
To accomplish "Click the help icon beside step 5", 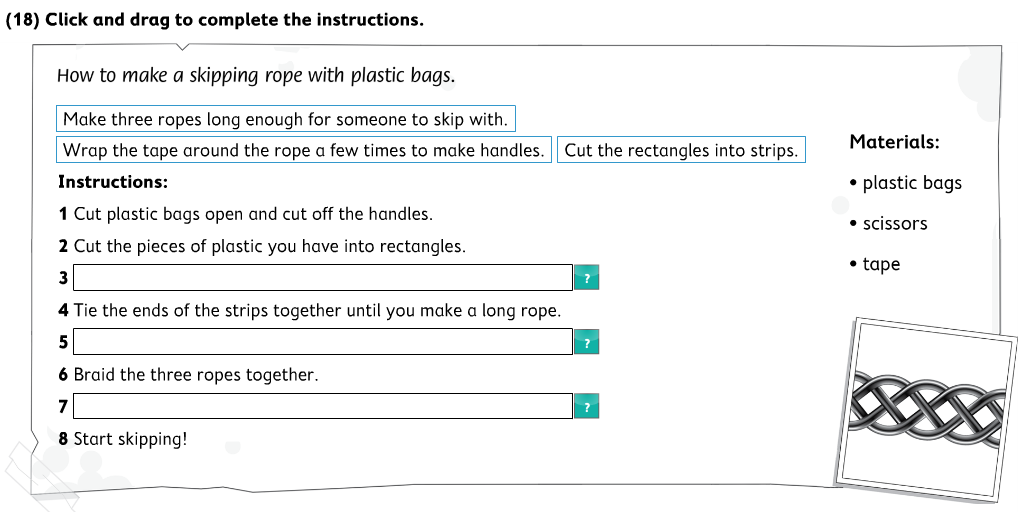I will click(x=586, y=343).
